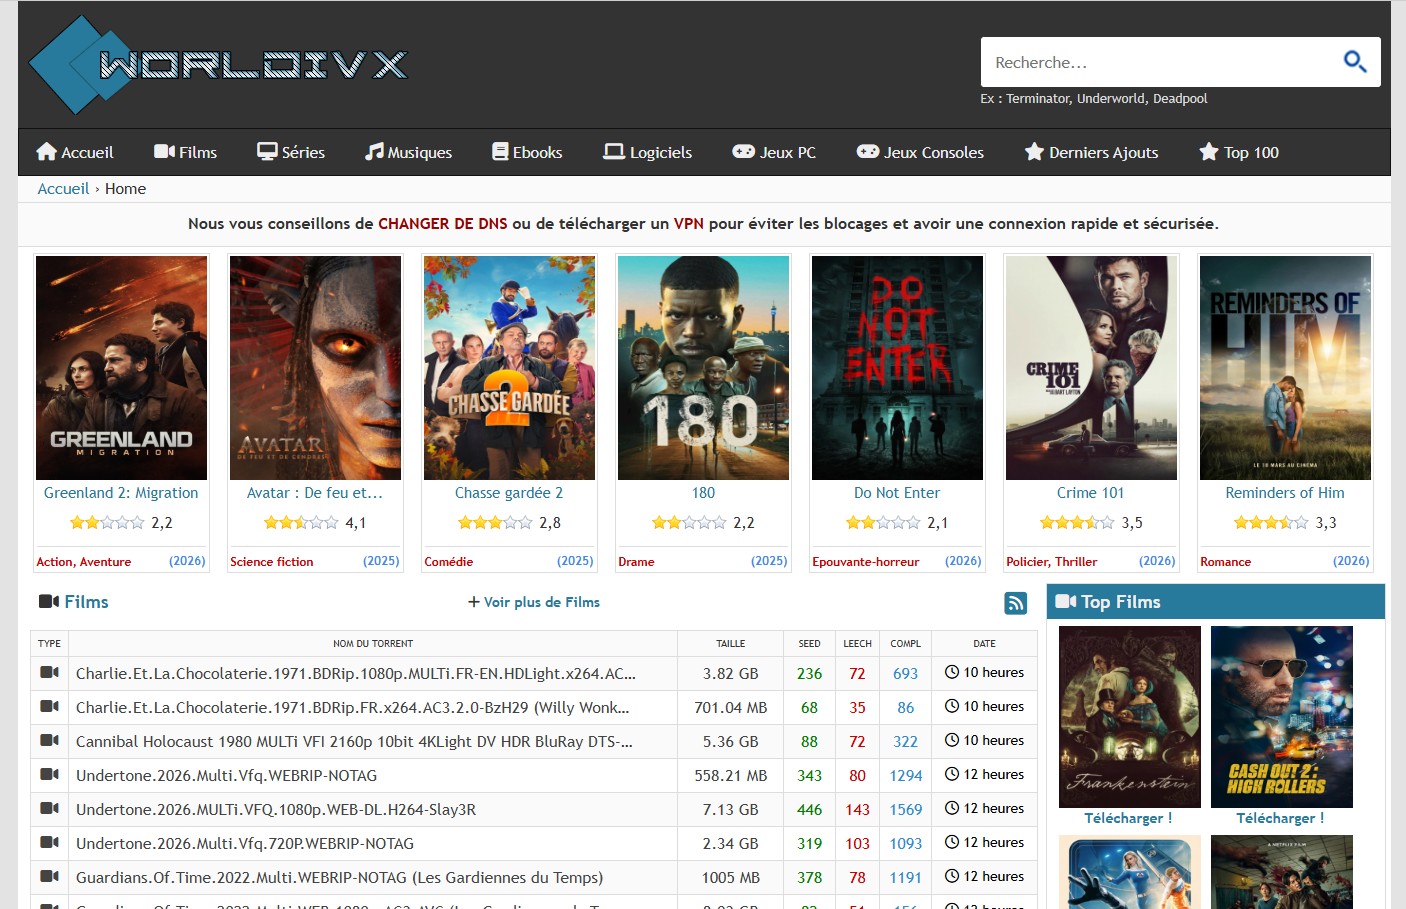Click the Policier, Thriller genre label

pyautogui.click(x=1052, y=562)
